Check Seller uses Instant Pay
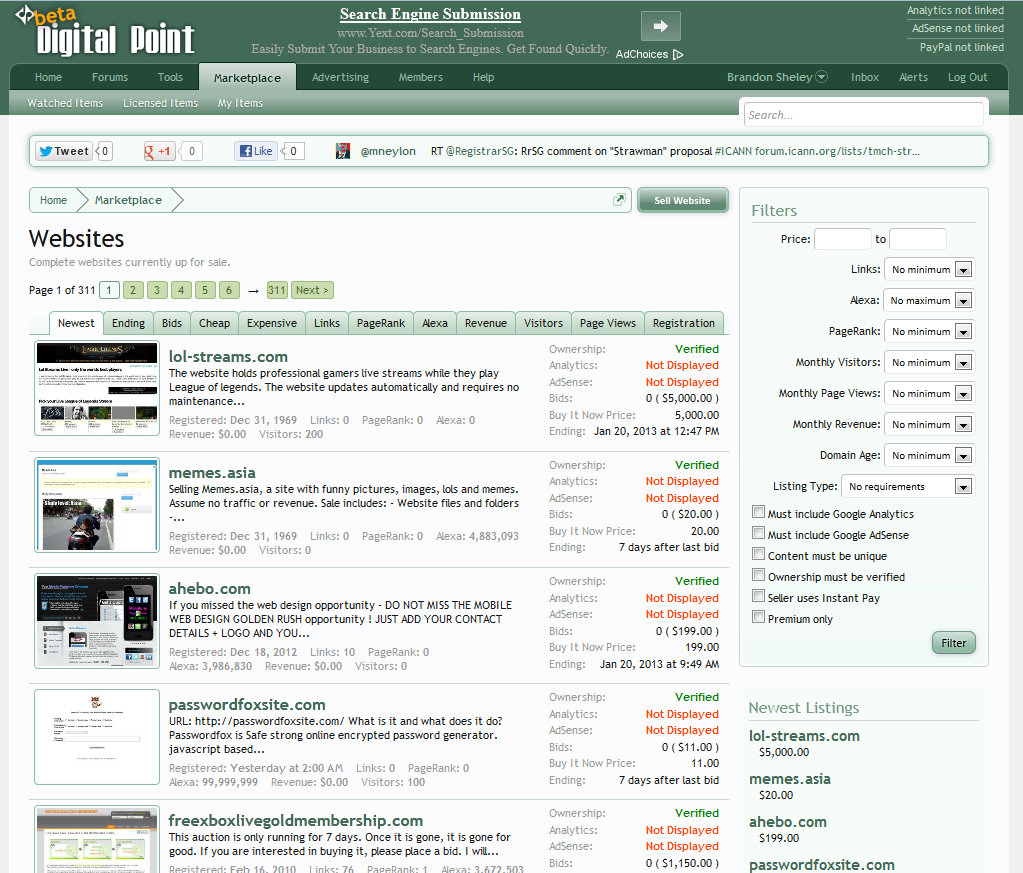Screen dimensions: 1023x873 pyautogui.click(x=758, y=596)
